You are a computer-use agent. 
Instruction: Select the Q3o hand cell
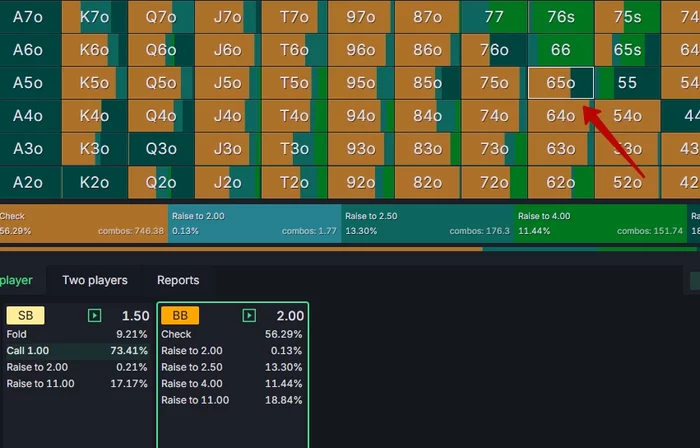tap(161, 149)
